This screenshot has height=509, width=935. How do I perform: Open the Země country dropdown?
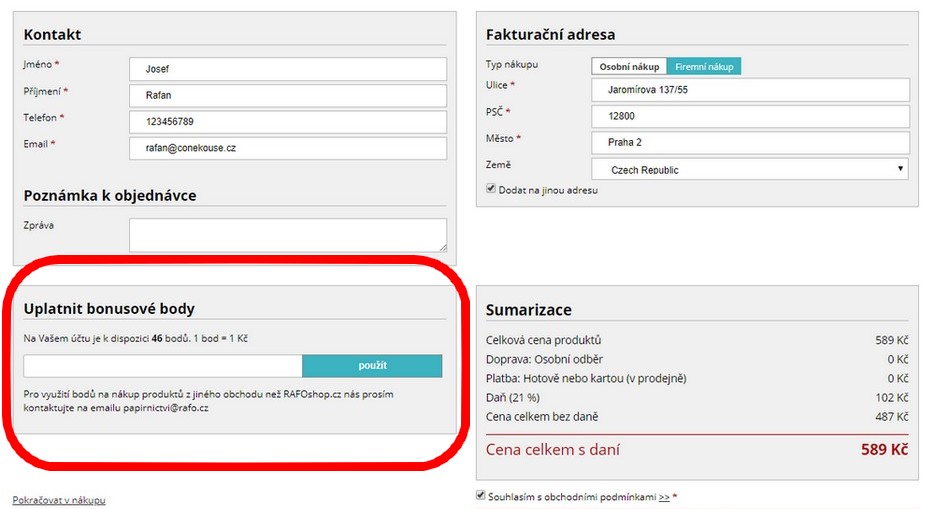tap(750, 170)
